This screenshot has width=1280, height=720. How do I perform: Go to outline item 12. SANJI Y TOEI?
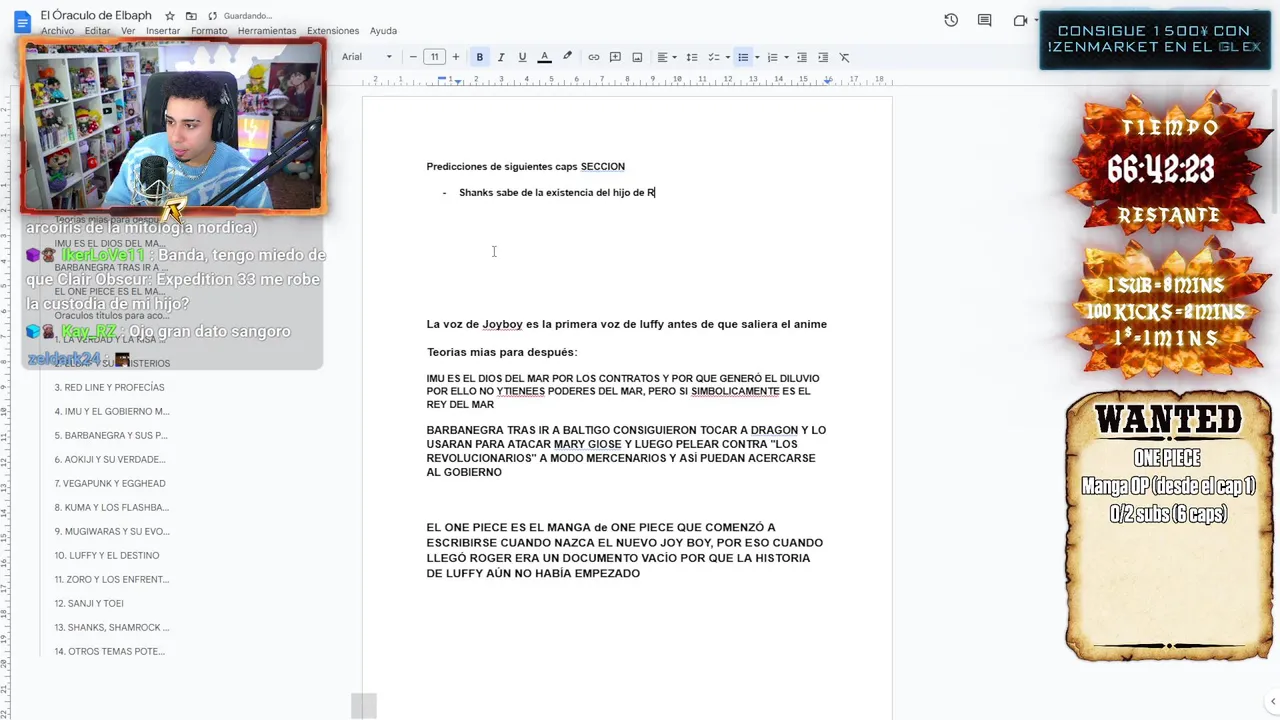click(89, 603)
